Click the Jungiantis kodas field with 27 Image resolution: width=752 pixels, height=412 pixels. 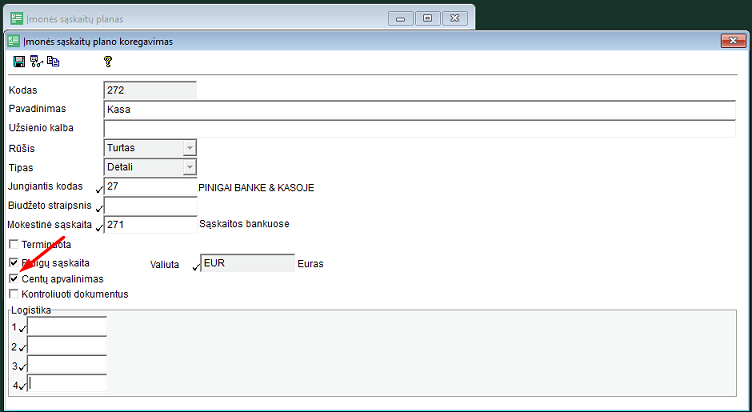151,186
